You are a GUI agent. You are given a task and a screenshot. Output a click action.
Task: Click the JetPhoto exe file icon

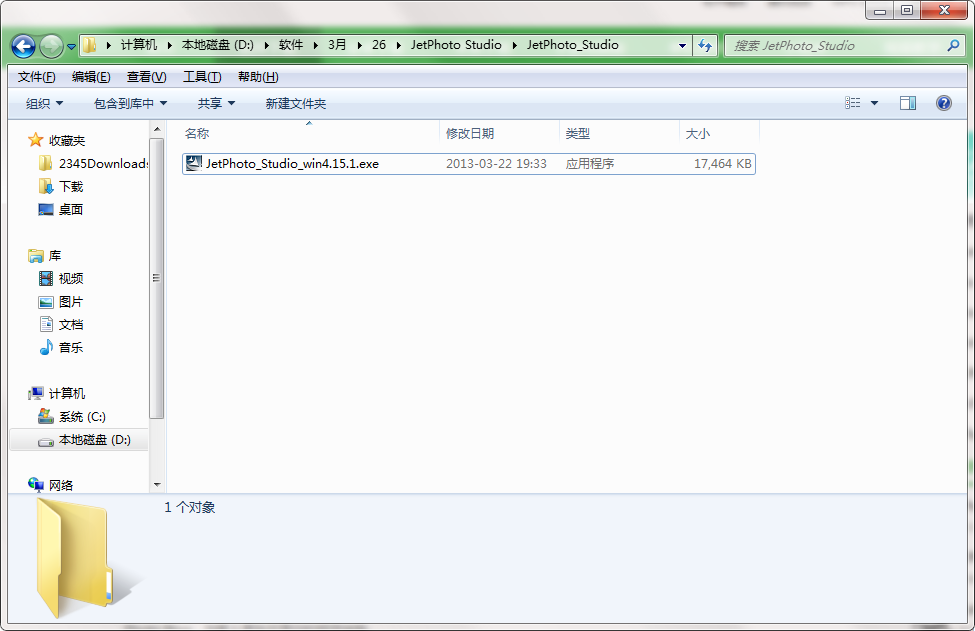(194, 163)
